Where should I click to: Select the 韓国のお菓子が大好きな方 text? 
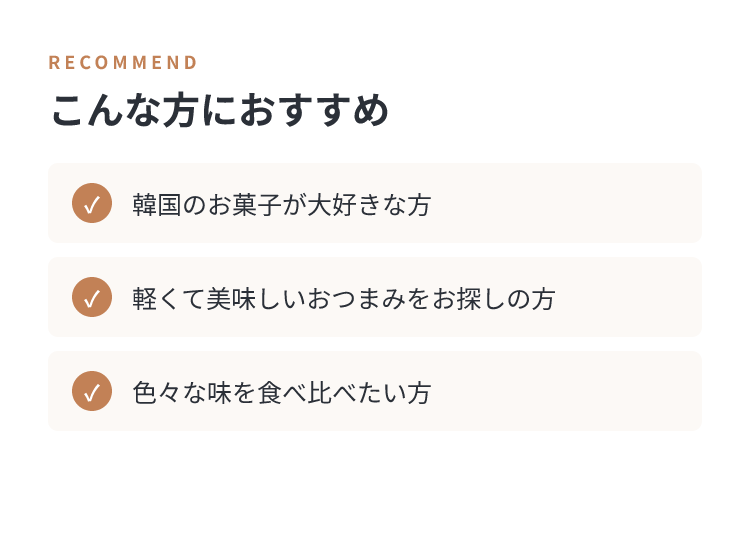tap(282, 205)
